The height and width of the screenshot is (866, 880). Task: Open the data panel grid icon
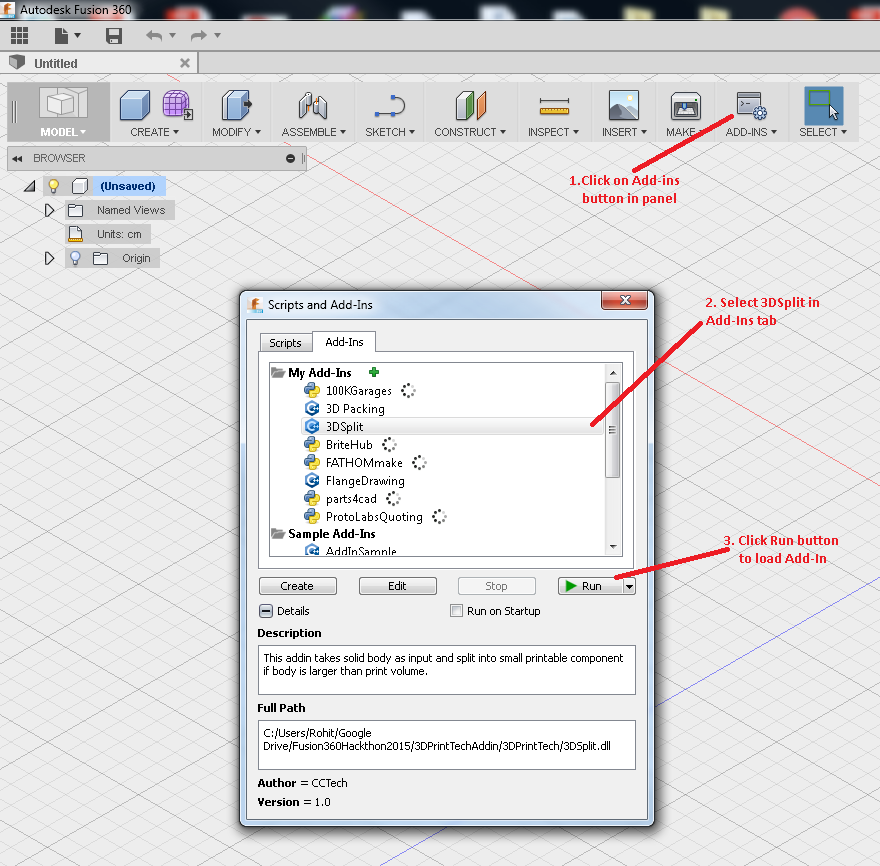pos(19,36)
